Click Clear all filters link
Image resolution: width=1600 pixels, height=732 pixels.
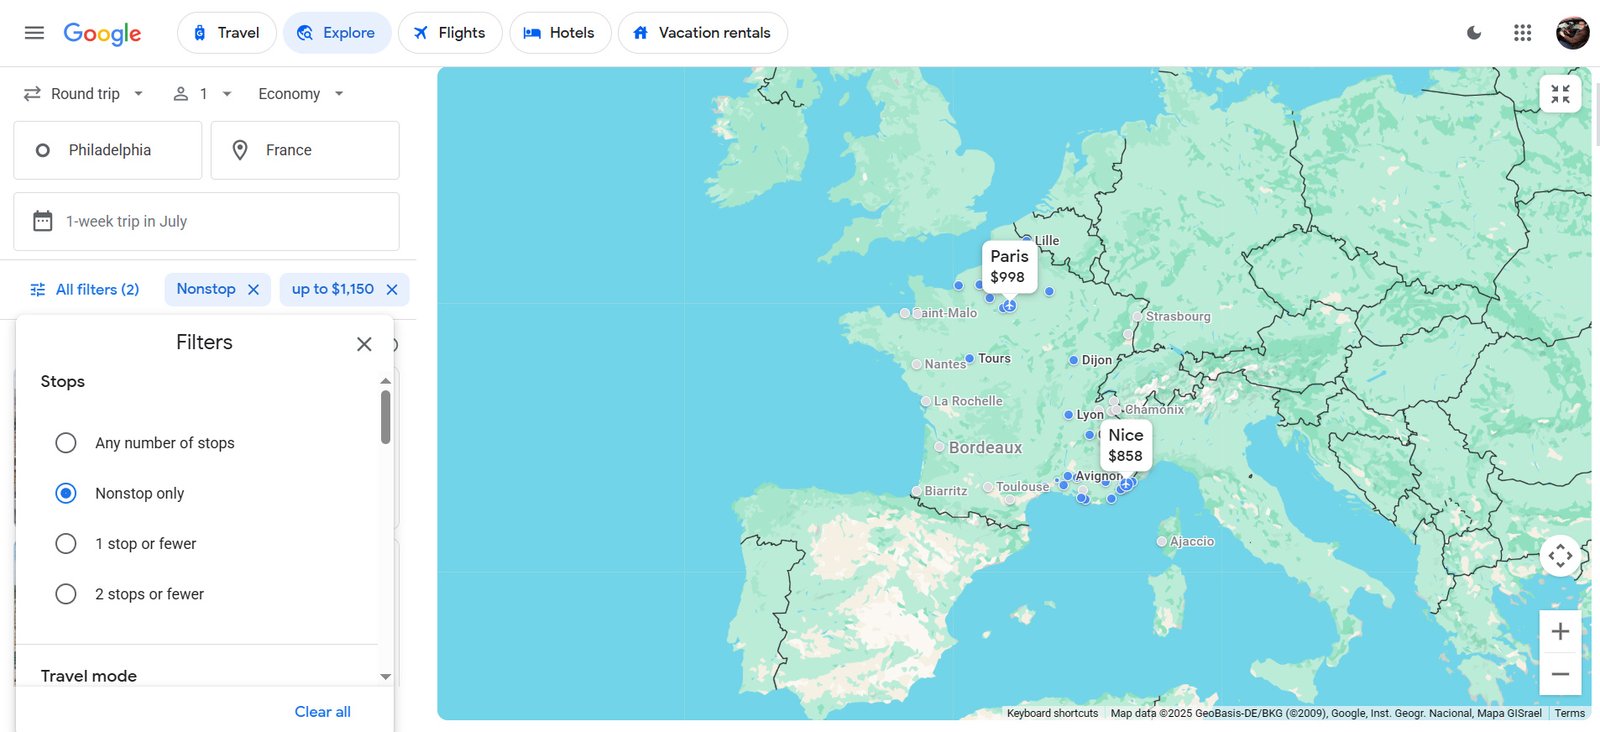pyautogui.click(x=322, y=712)
